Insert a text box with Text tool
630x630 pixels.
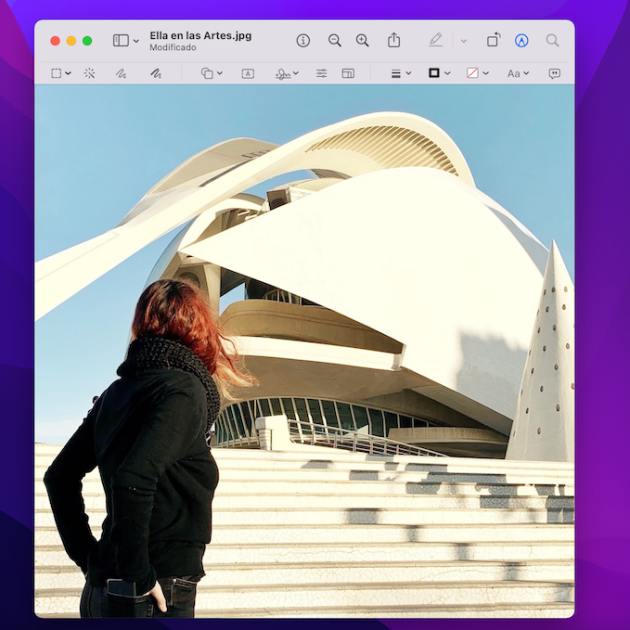[x=248, y=73]
